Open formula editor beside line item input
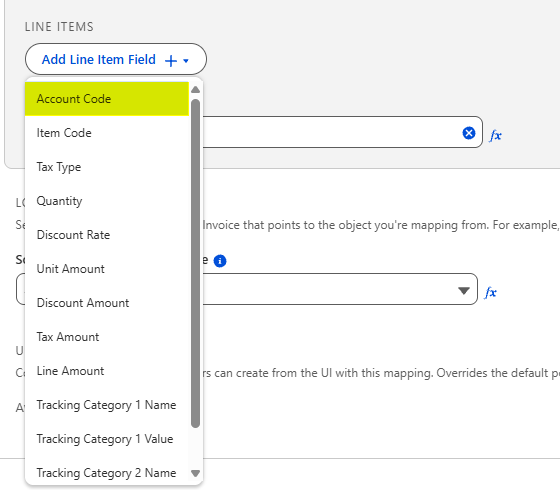 (495, 135)
